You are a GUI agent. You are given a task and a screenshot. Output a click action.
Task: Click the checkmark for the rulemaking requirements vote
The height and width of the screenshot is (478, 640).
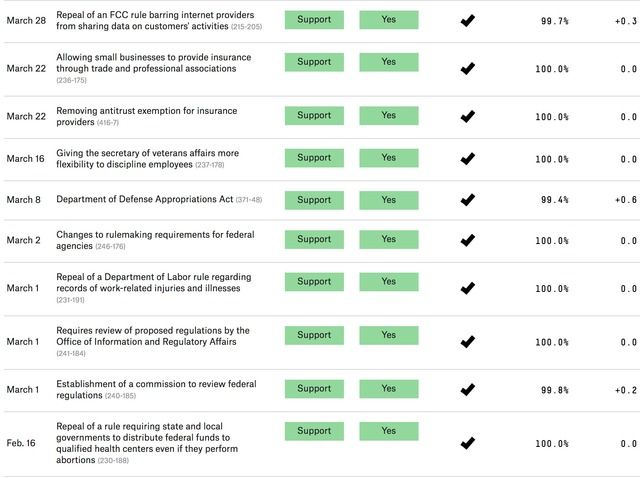467,240
